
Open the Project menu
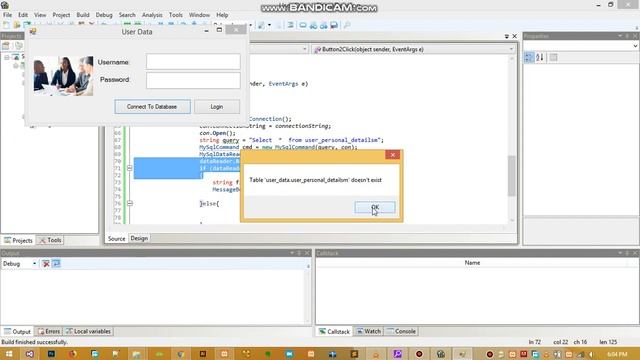coord(61,15)
